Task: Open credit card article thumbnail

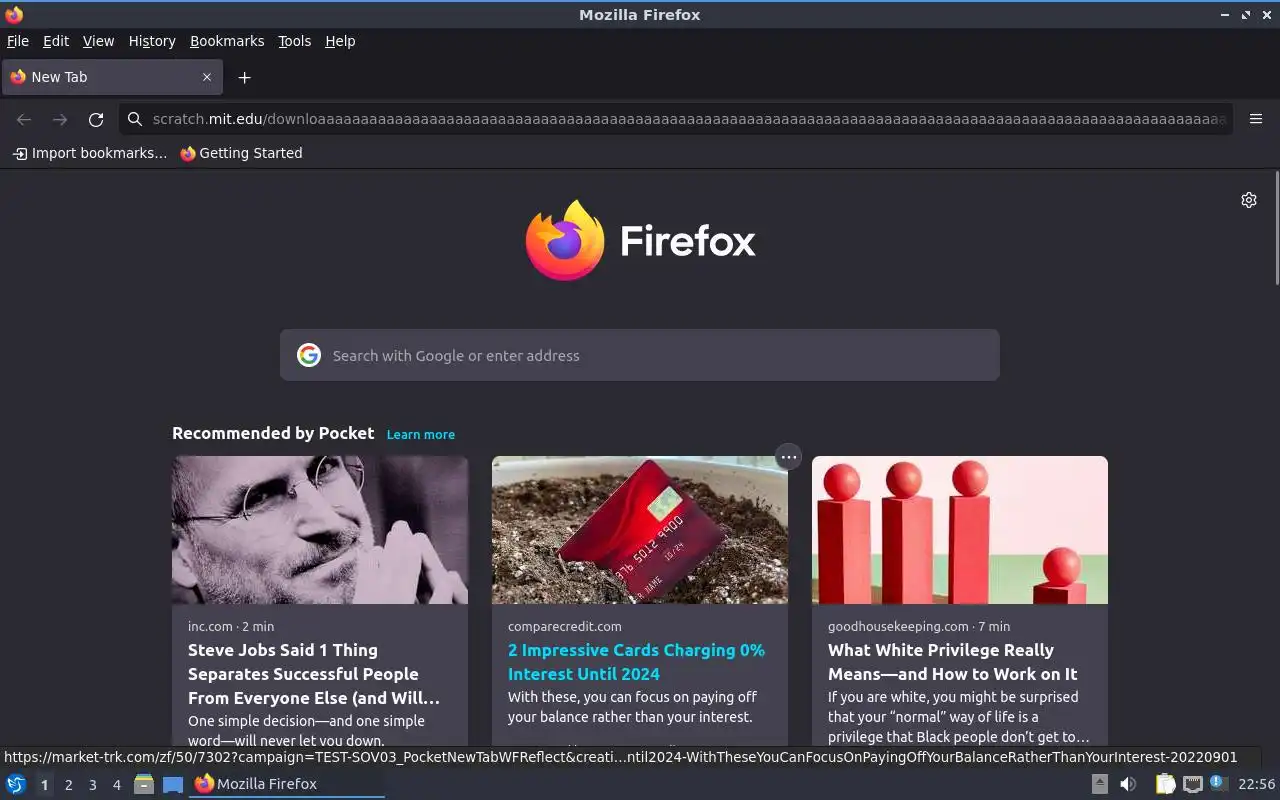Action: (640, 530)
